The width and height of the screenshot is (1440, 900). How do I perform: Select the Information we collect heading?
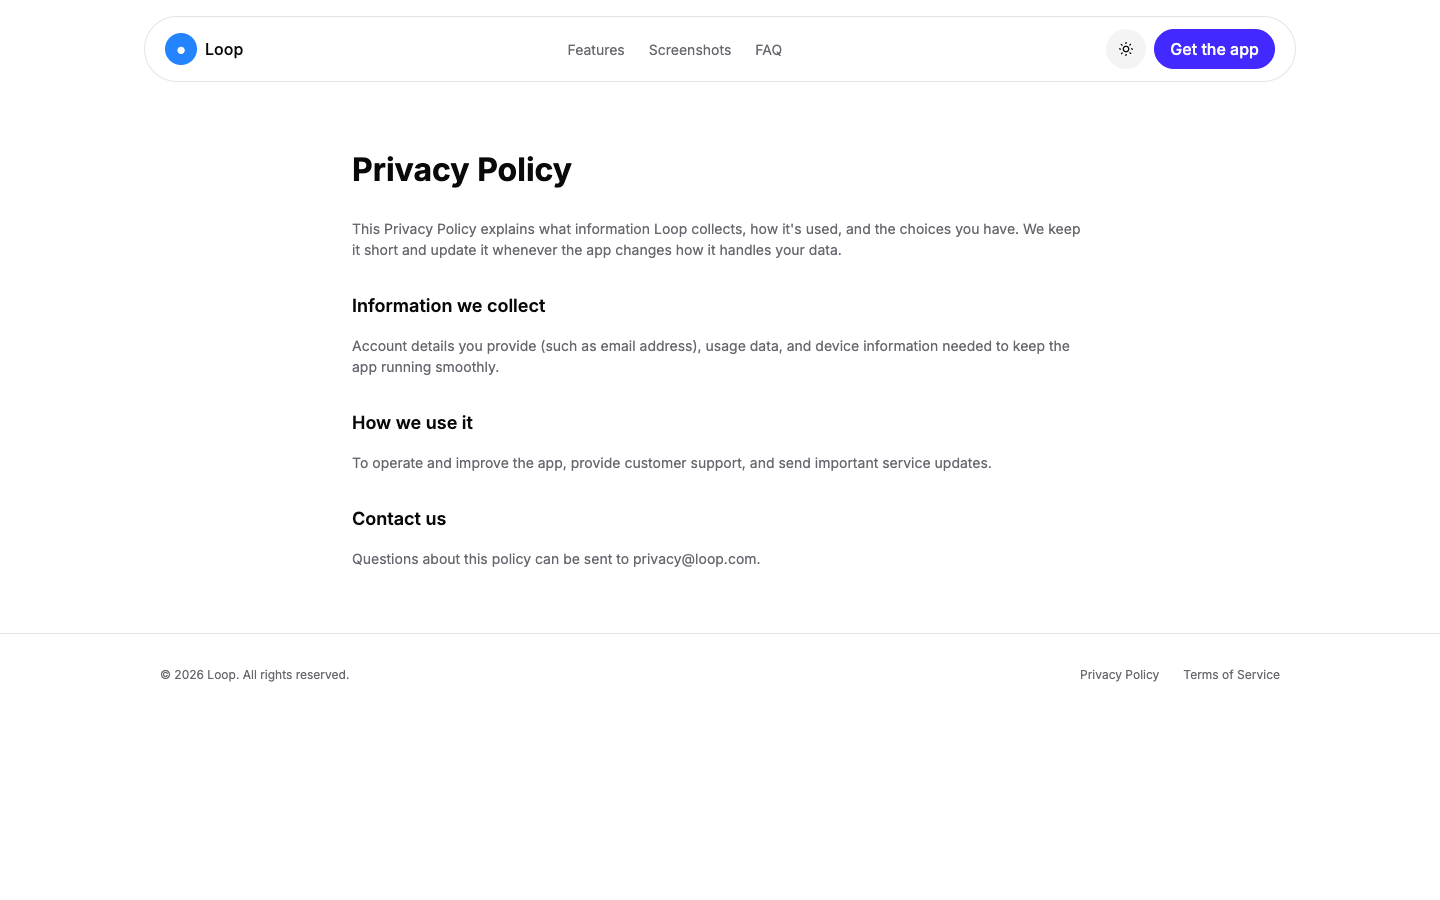click(x=449, y=306)
